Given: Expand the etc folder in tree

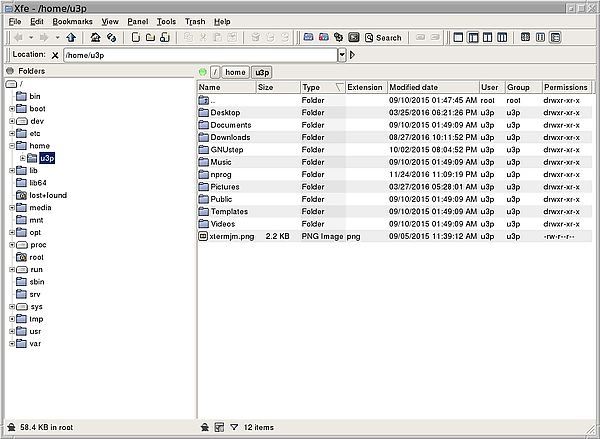Looking at the screenshot, I should pyautogui.click(x=12, y=133).
